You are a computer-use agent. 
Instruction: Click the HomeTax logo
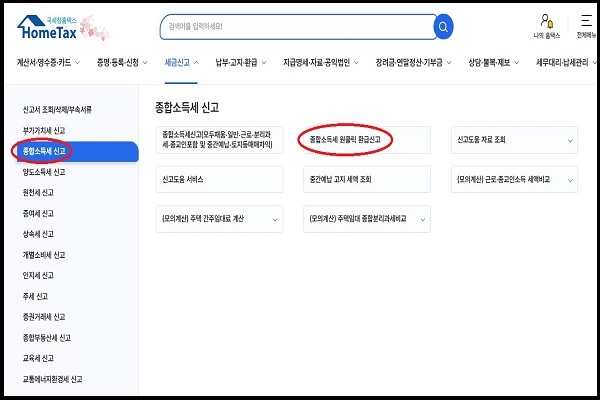click(x=47, y=28)
